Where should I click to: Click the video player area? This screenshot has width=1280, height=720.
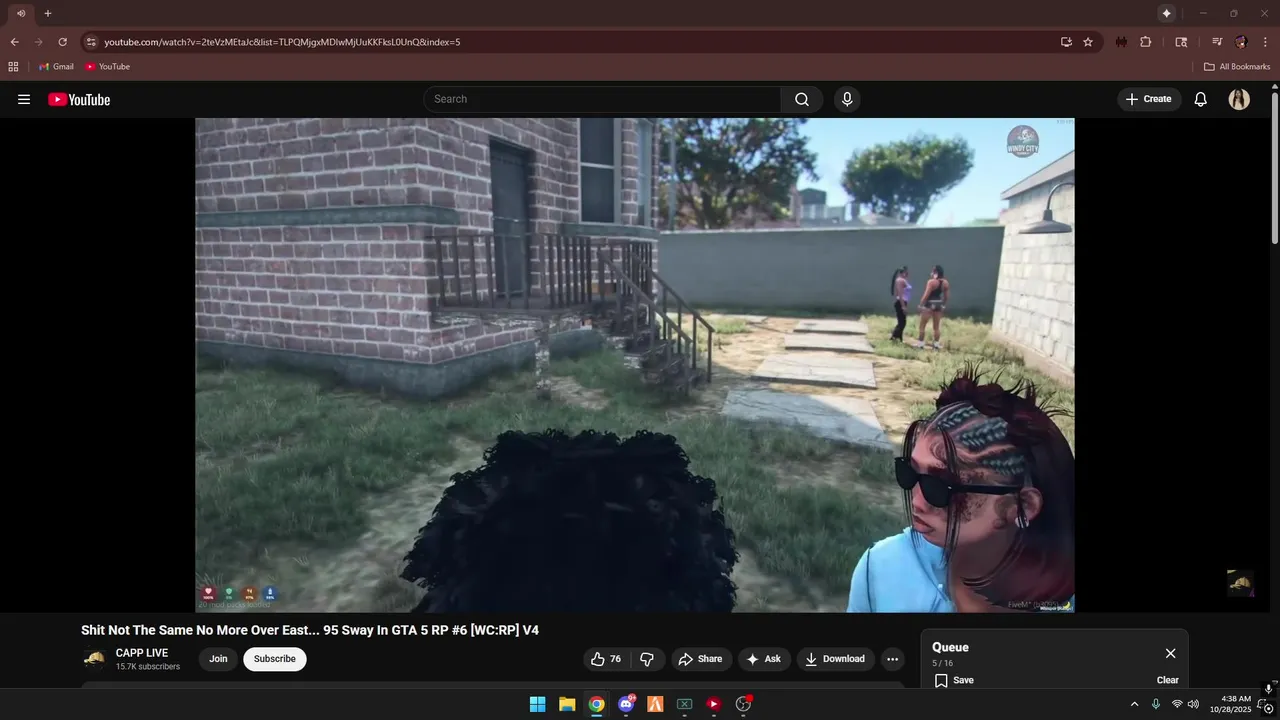pyautogui.click(x=635, y=365)
